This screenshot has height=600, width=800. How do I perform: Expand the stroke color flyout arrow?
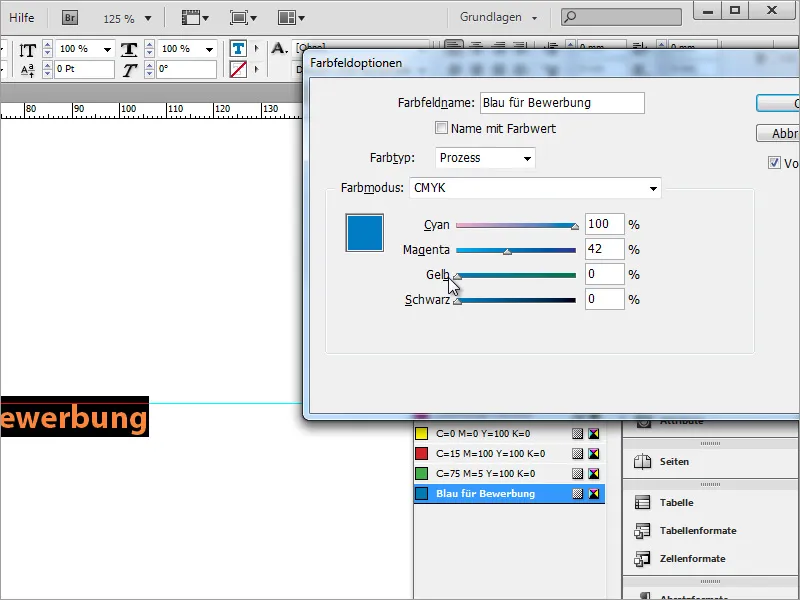257,69
